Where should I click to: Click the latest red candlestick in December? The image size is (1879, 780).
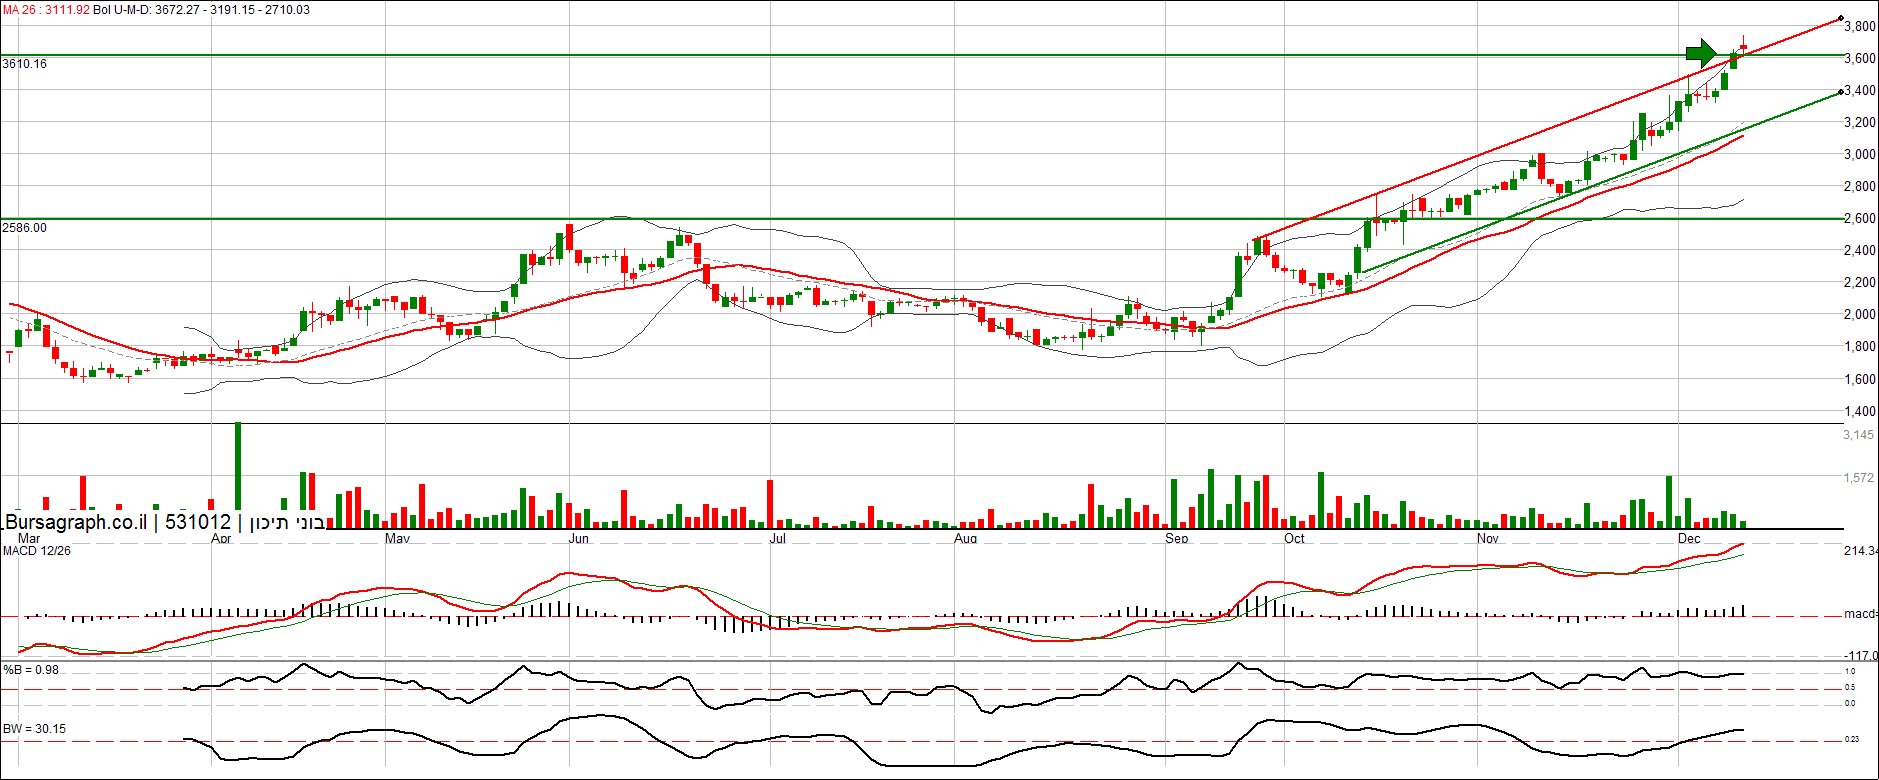click(x=1744, y=47)
